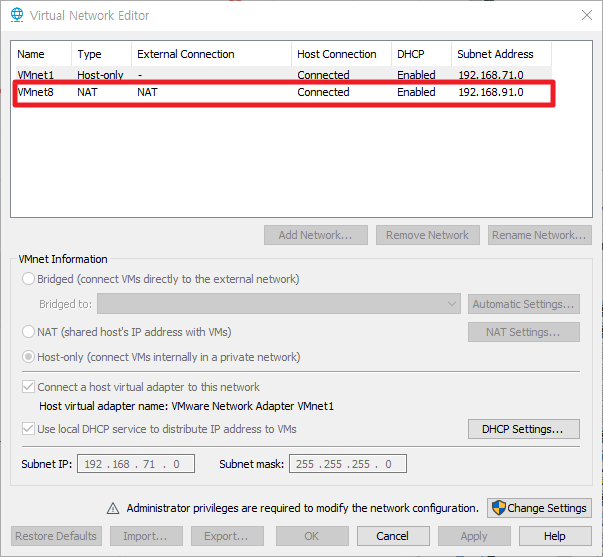Toggle Use local DHCP service checkbox
This screenshot has height=557, width=603.
[28, 429]
